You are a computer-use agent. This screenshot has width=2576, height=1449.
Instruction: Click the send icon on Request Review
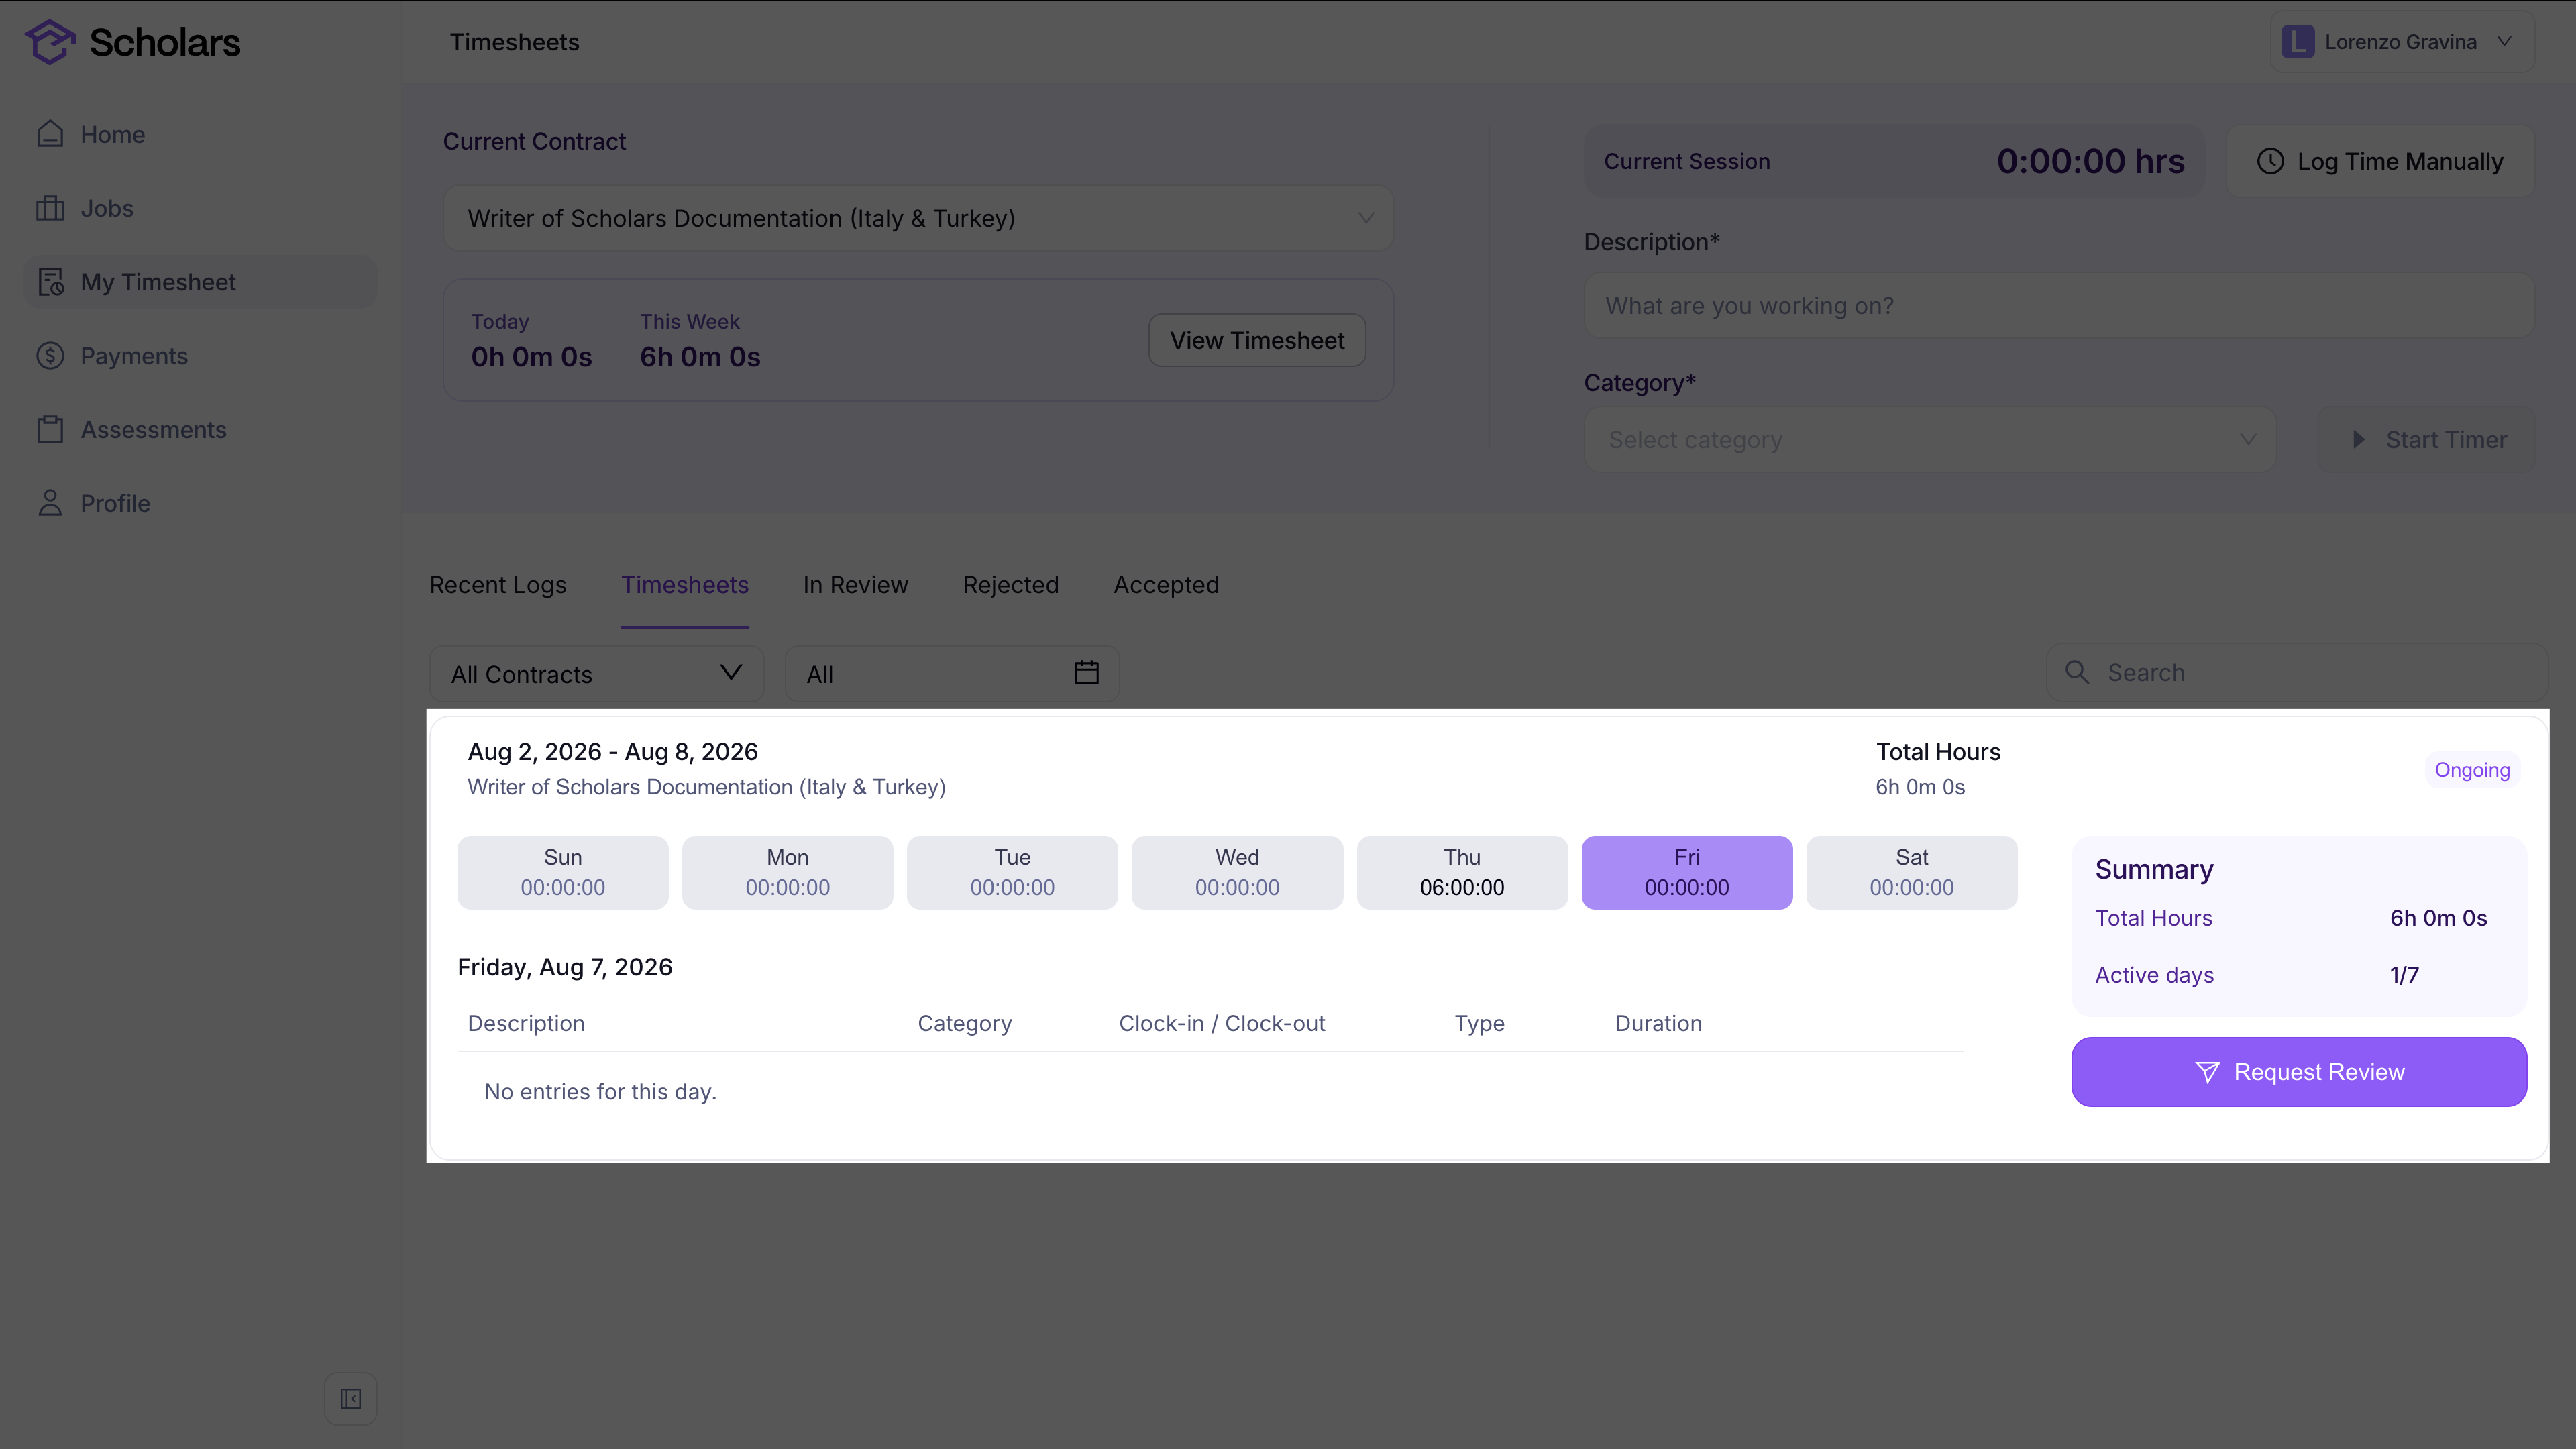[2207, 1072]
